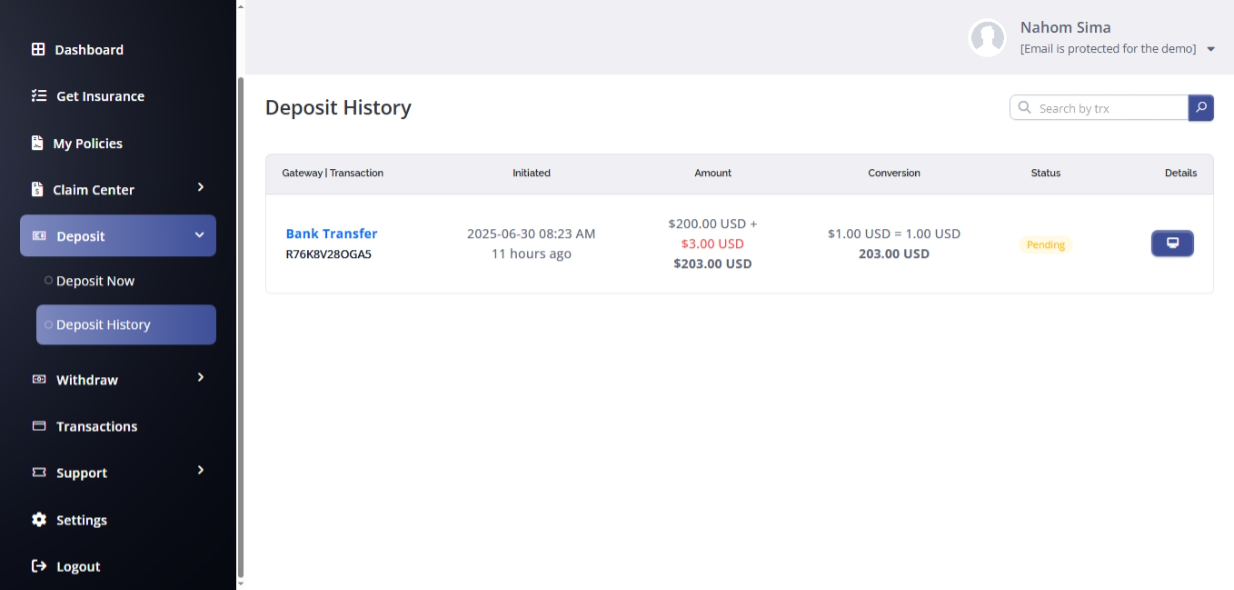Viewport: 1234px width, 590px height.
Task: Open the account dropdown arrow
Action: click(x=1211, y=49)
